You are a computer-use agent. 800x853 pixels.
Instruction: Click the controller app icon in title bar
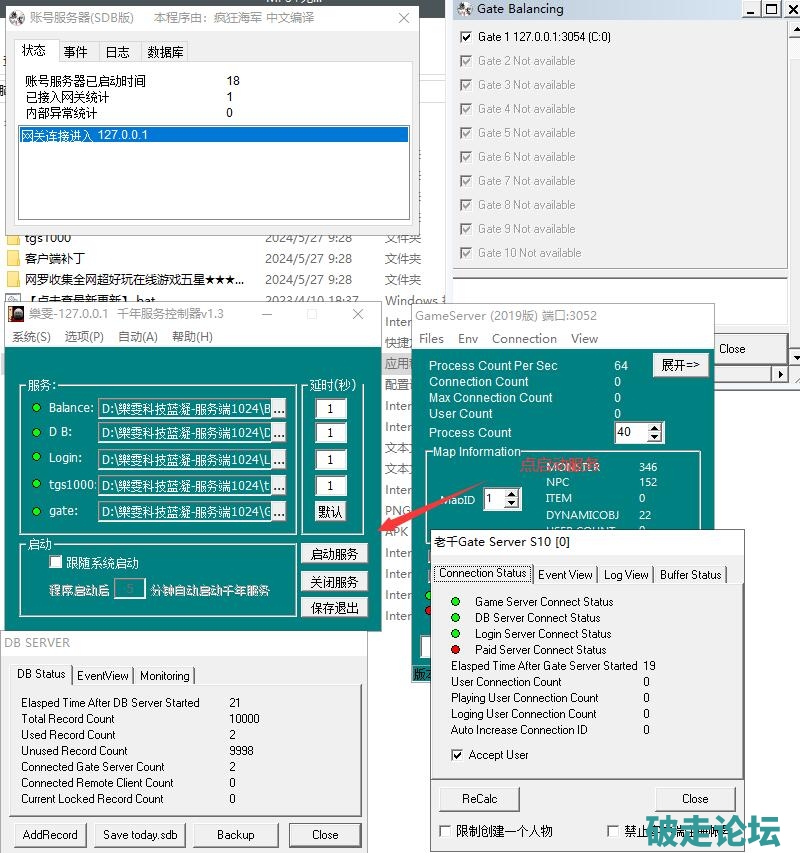tap(16, 314)
